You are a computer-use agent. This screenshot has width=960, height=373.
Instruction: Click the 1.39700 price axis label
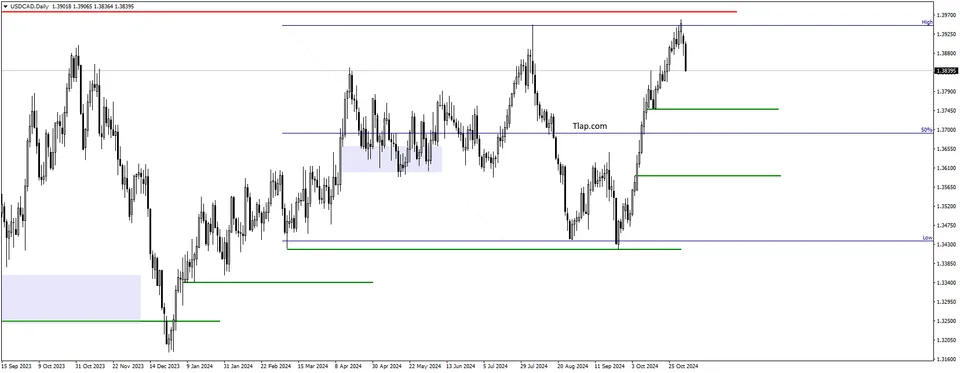947,15
